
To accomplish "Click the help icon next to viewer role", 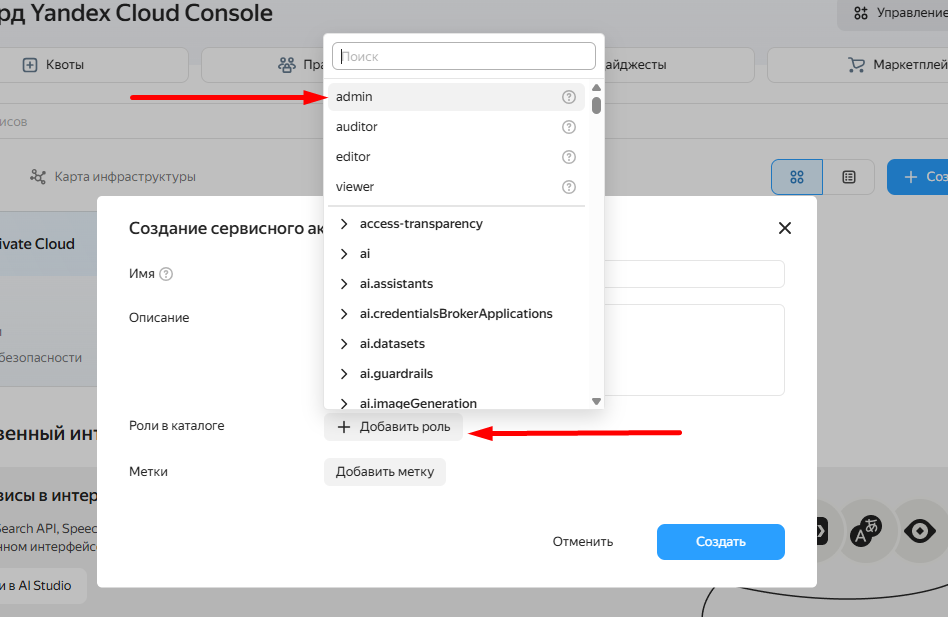I will (568, 187).
